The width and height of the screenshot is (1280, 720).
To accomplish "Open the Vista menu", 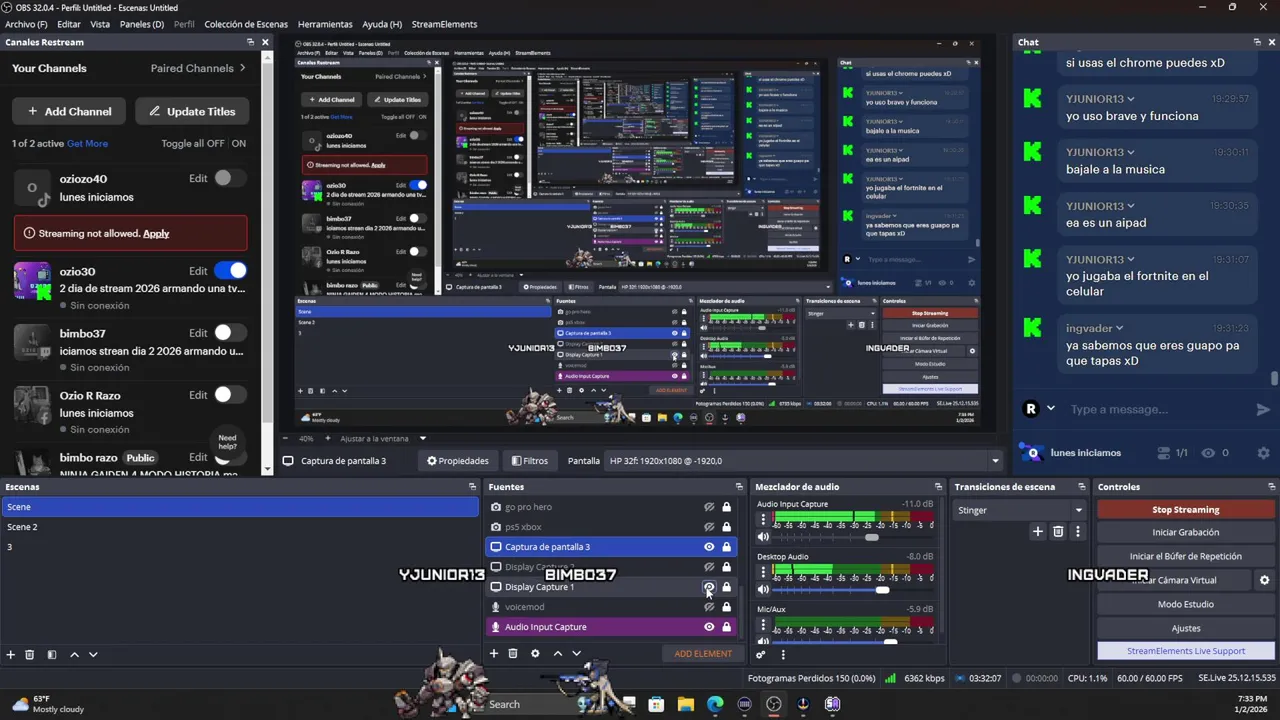I will (100, 24).
